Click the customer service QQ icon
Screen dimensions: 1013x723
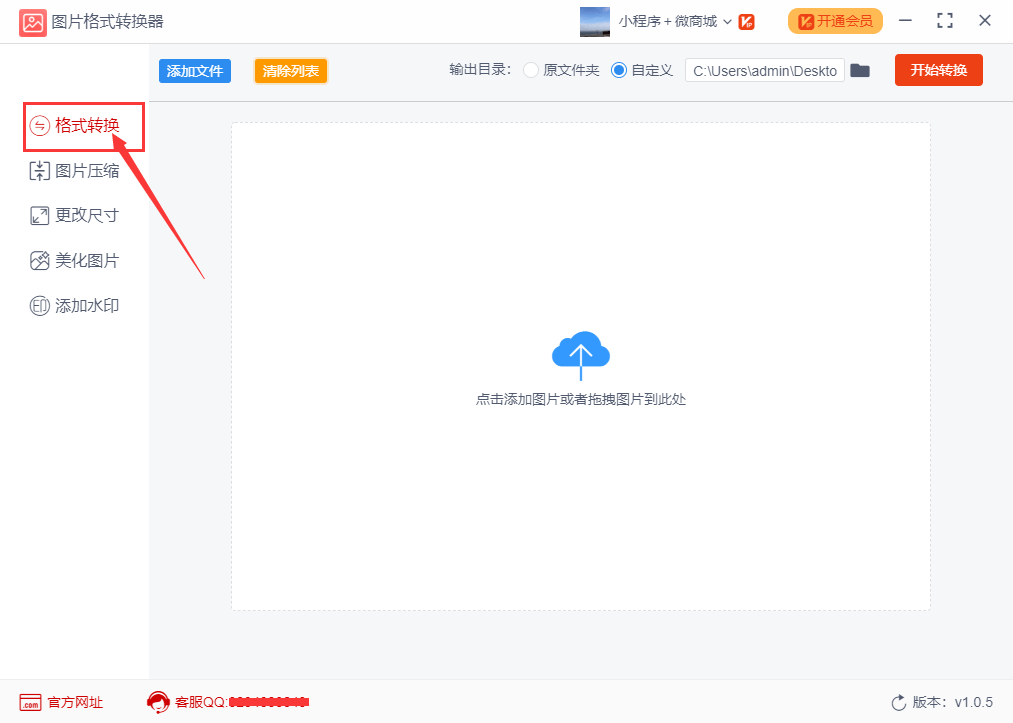tap(159, 702)
